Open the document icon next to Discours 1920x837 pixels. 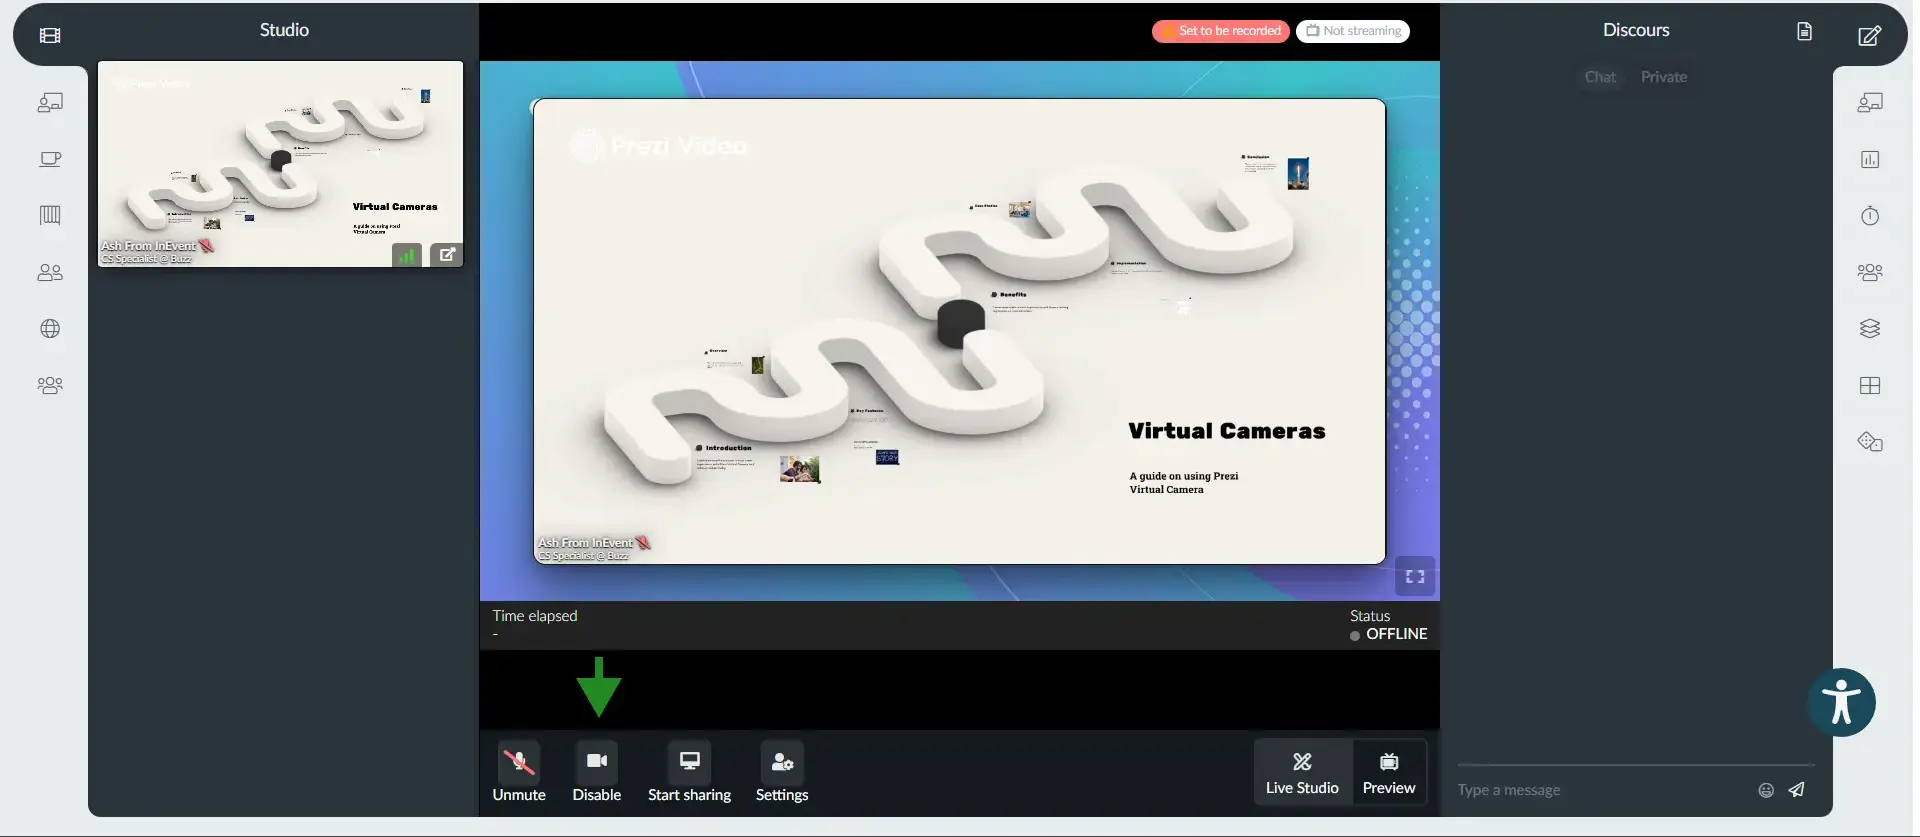(x=1804, y=31)
